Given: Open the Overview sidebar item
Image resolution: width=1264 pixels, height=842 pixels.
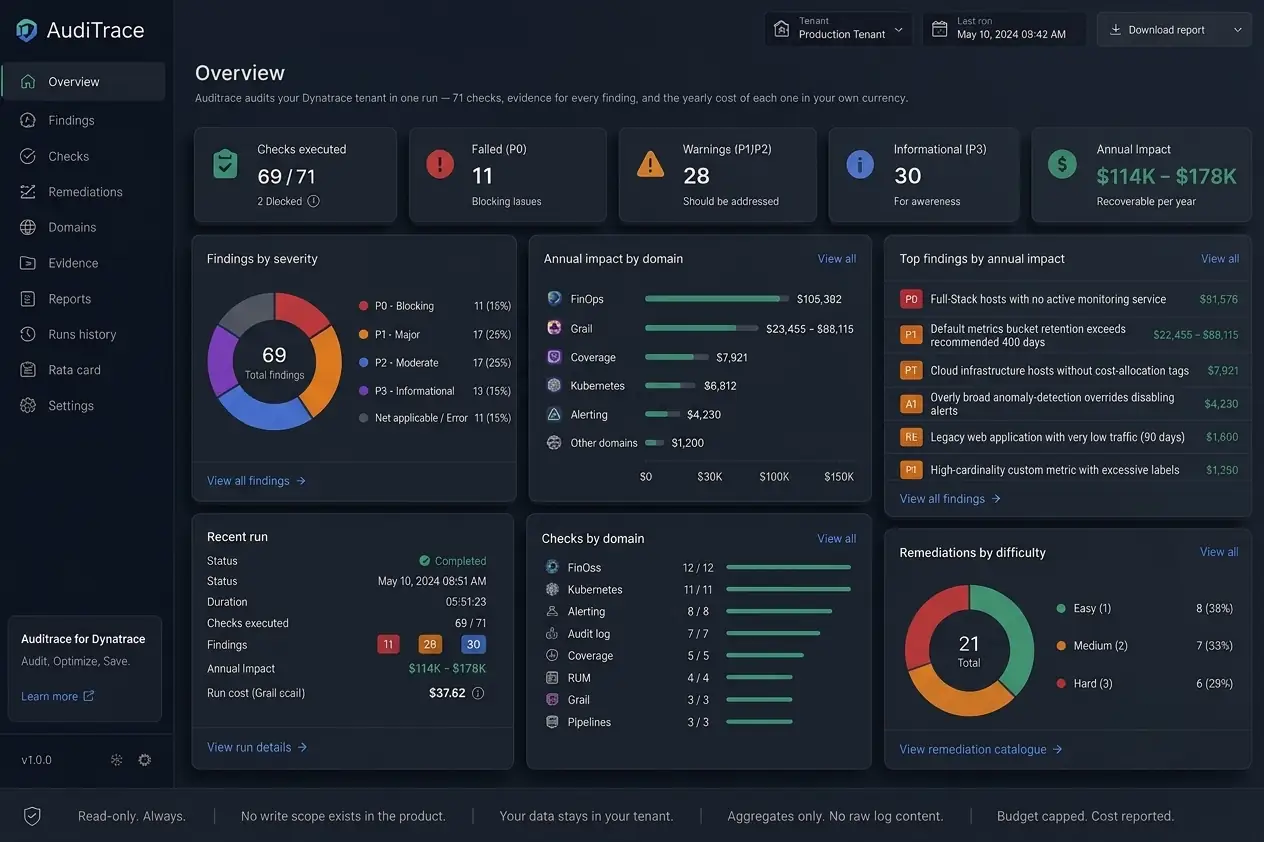Looking at the screenshot, I should tap(83, 82).
